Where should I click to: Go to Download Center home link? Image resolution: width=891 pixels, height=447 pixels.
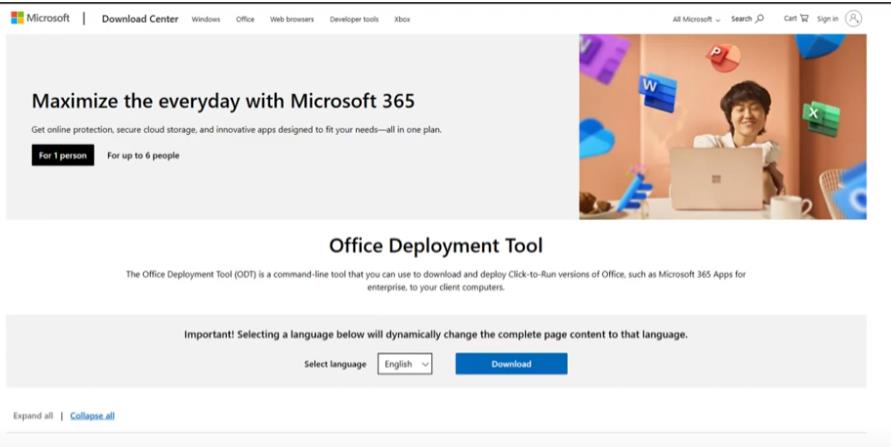[x=140, y=19]
